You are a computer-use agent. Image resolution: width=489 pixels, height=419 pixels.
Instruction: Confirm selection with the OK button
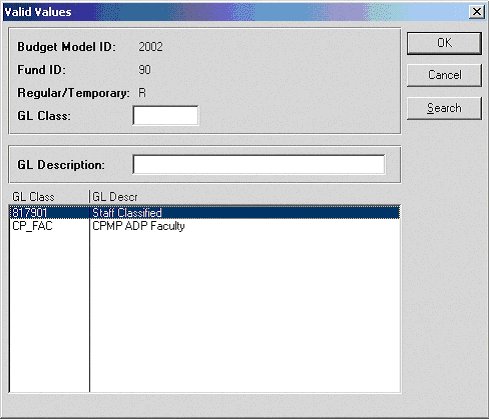[x=444, y=43]
